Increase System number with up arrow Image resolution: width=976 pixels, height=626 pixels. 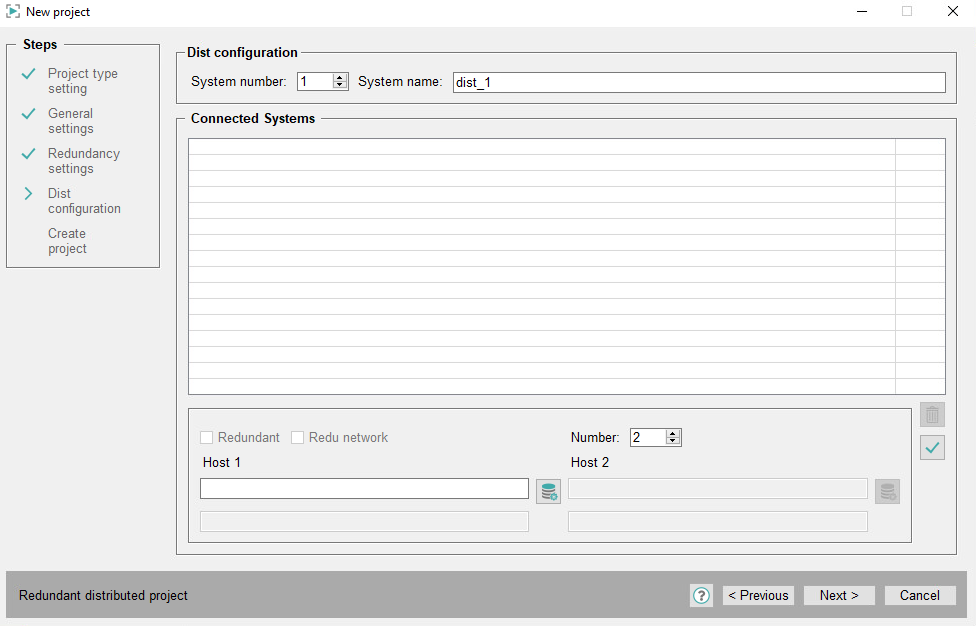(340, 78)
